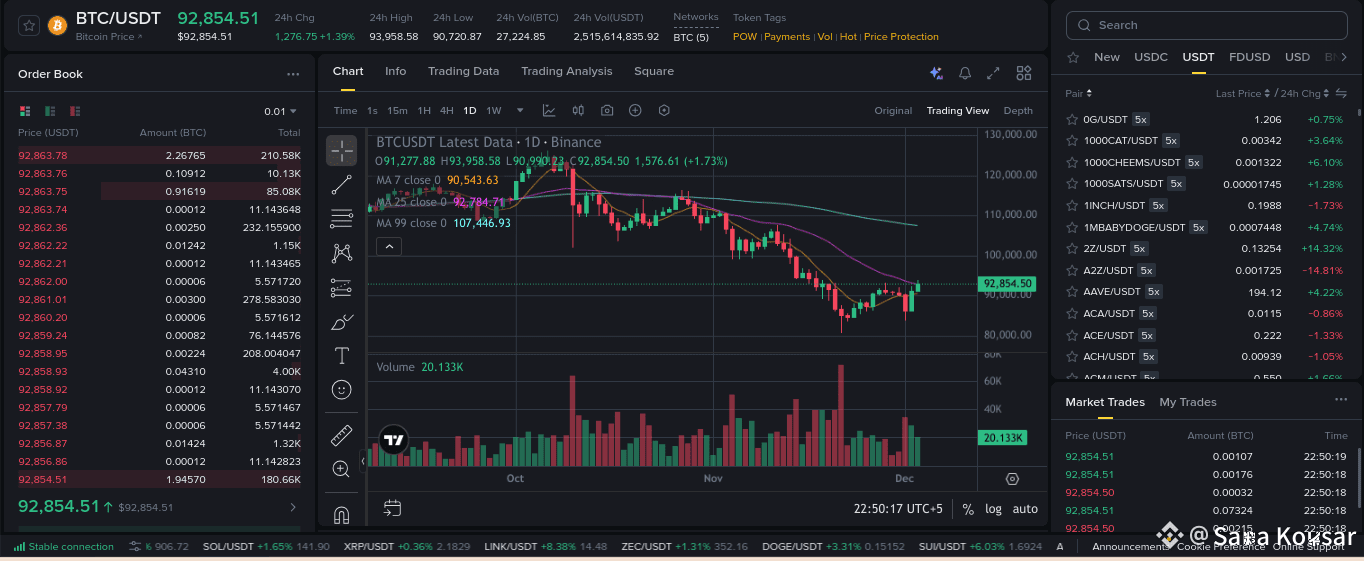Collapse the chart indicator legend
This screenshot has width=1364, height=561.
pos(389,246)
